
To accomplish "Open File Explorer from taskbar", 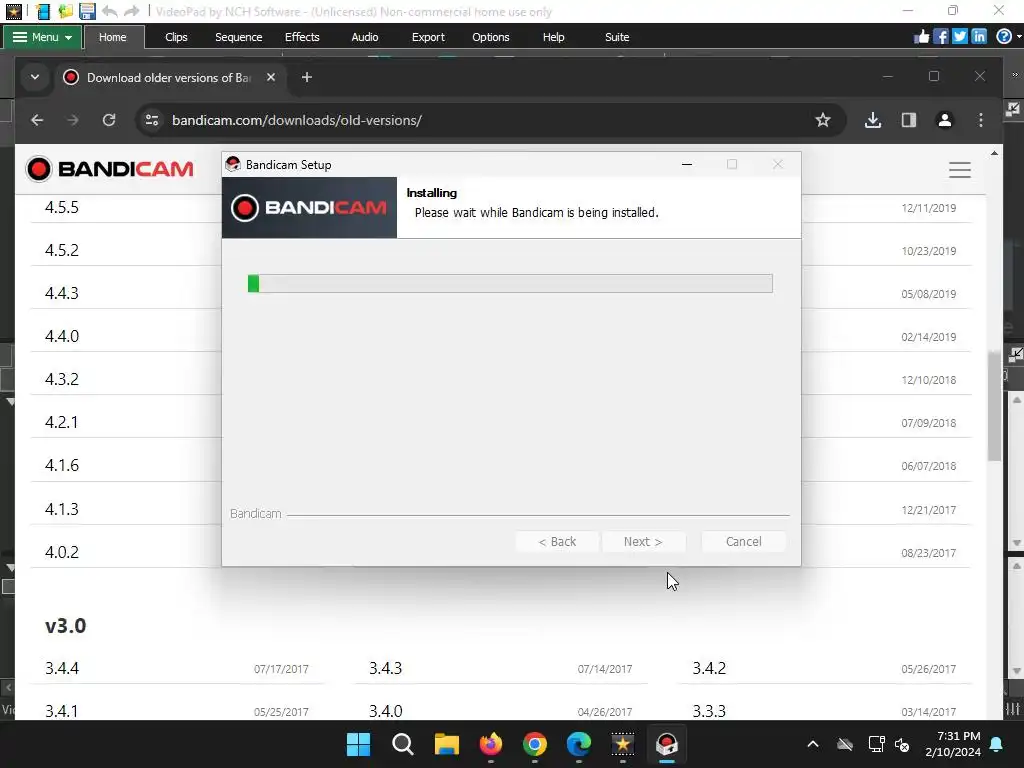I will click(447, 744).
